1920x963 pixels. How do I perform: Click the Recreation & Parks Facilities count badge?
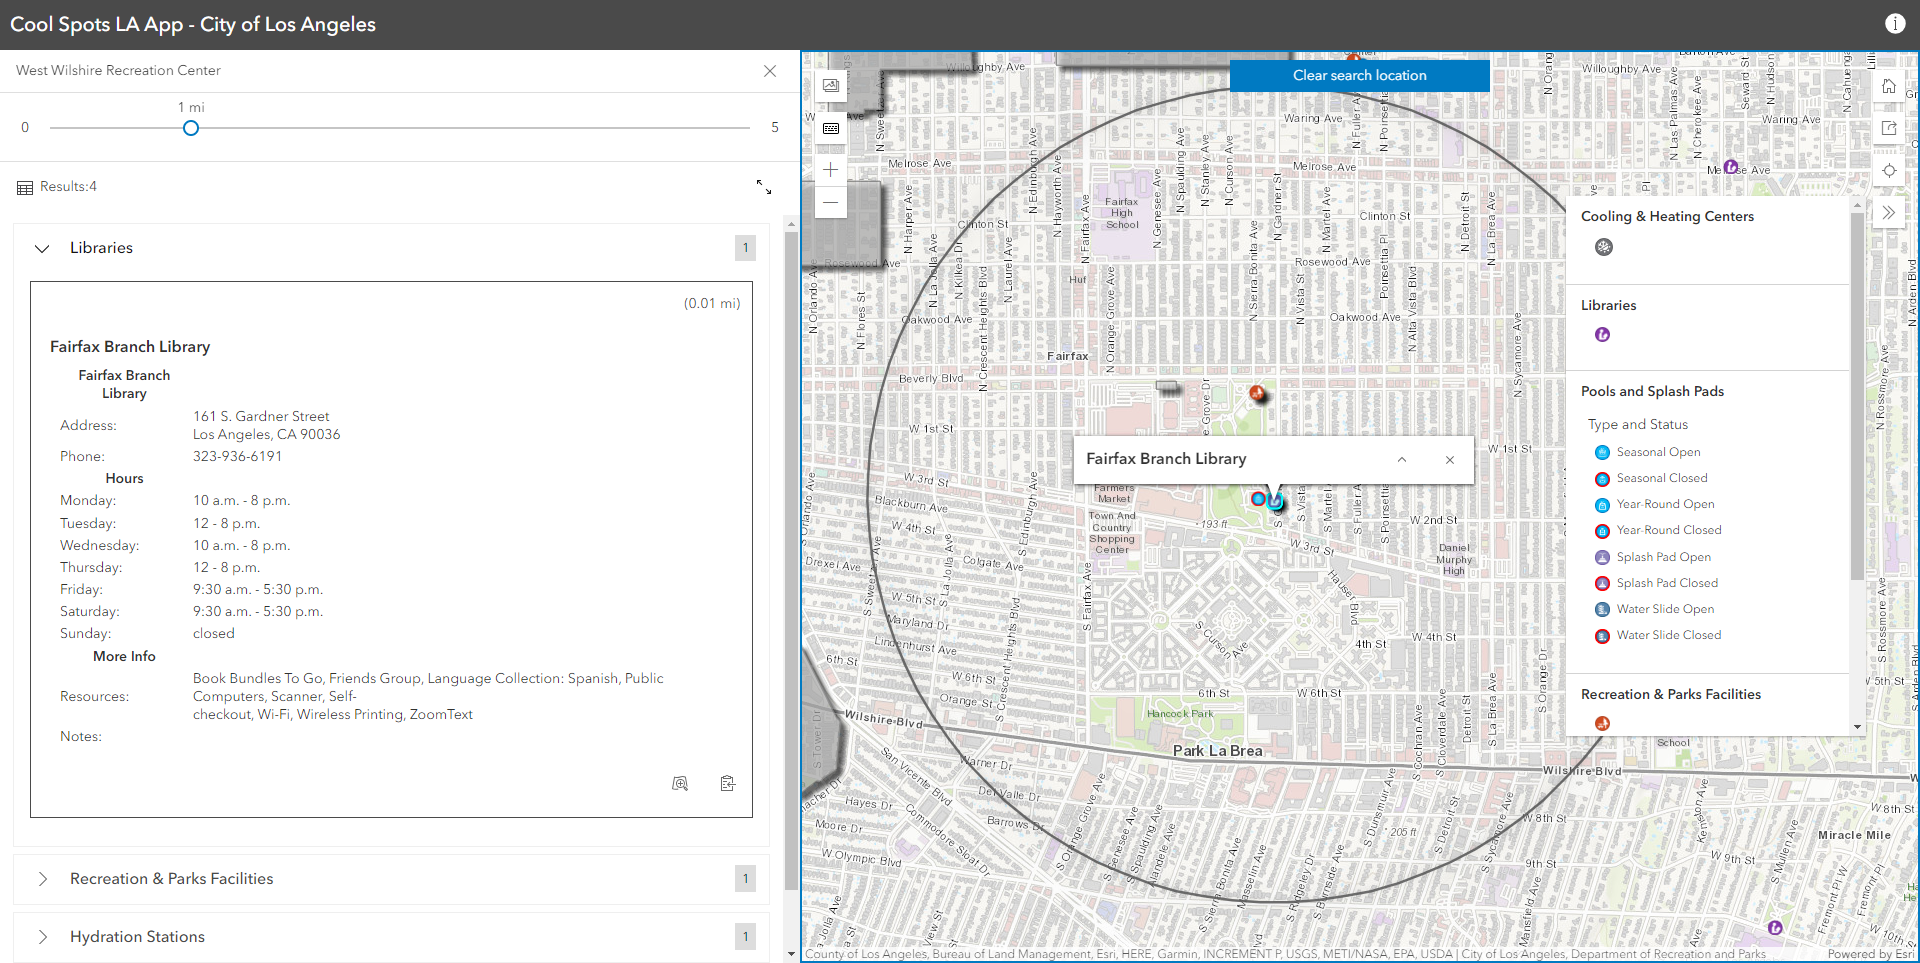(x=745, y=879)
